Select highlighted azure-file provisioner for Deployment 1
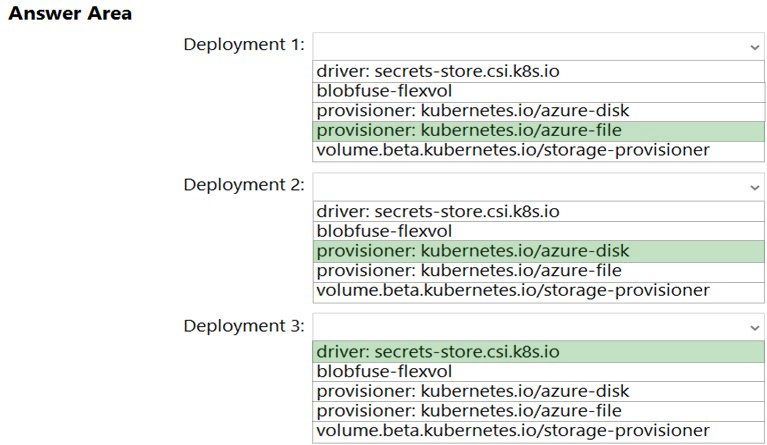Image resolution: width=767 pixels, height=445 pixels. coord(469,130)
